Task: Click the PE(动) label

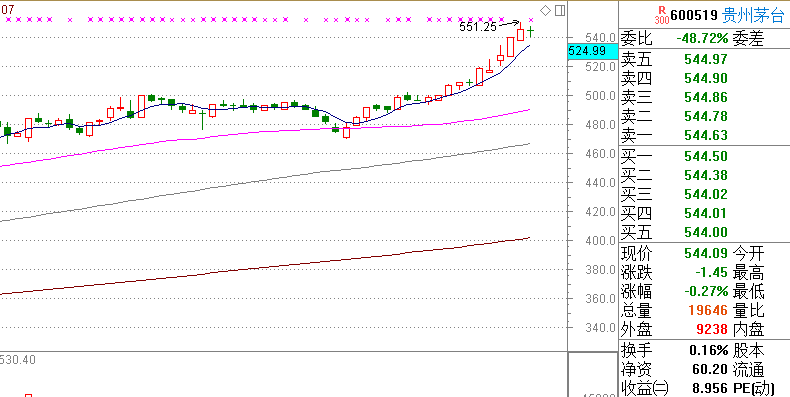Action: click(x=753, y=388)
